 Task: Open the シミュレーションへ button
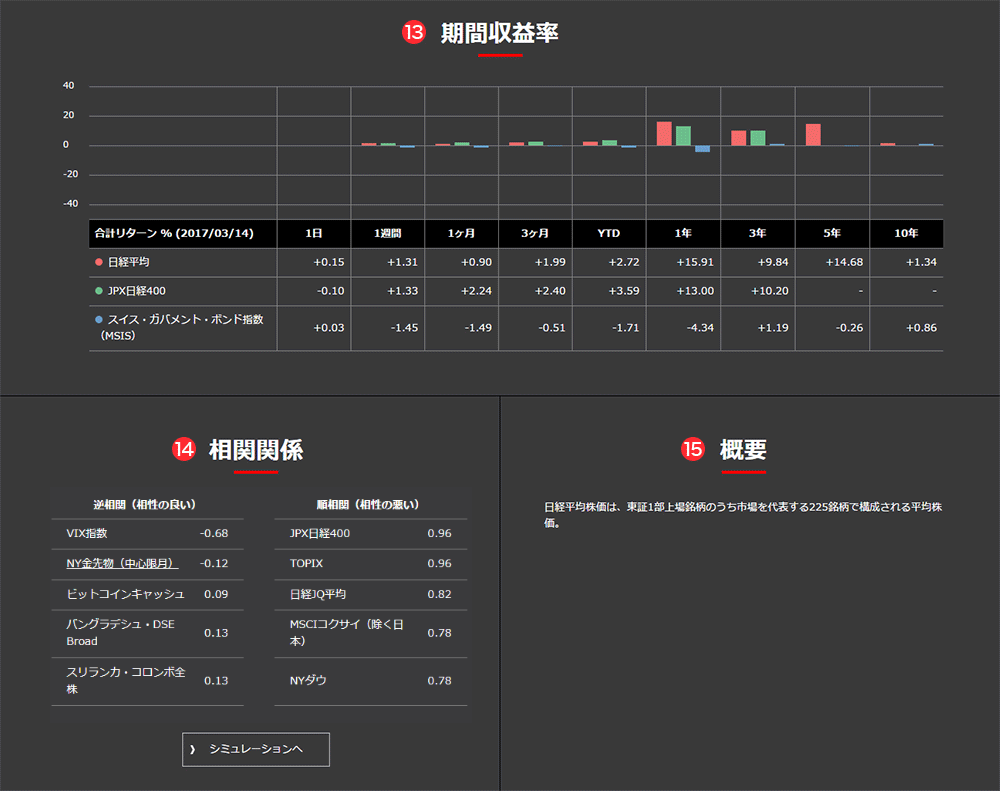click(255, 749)
